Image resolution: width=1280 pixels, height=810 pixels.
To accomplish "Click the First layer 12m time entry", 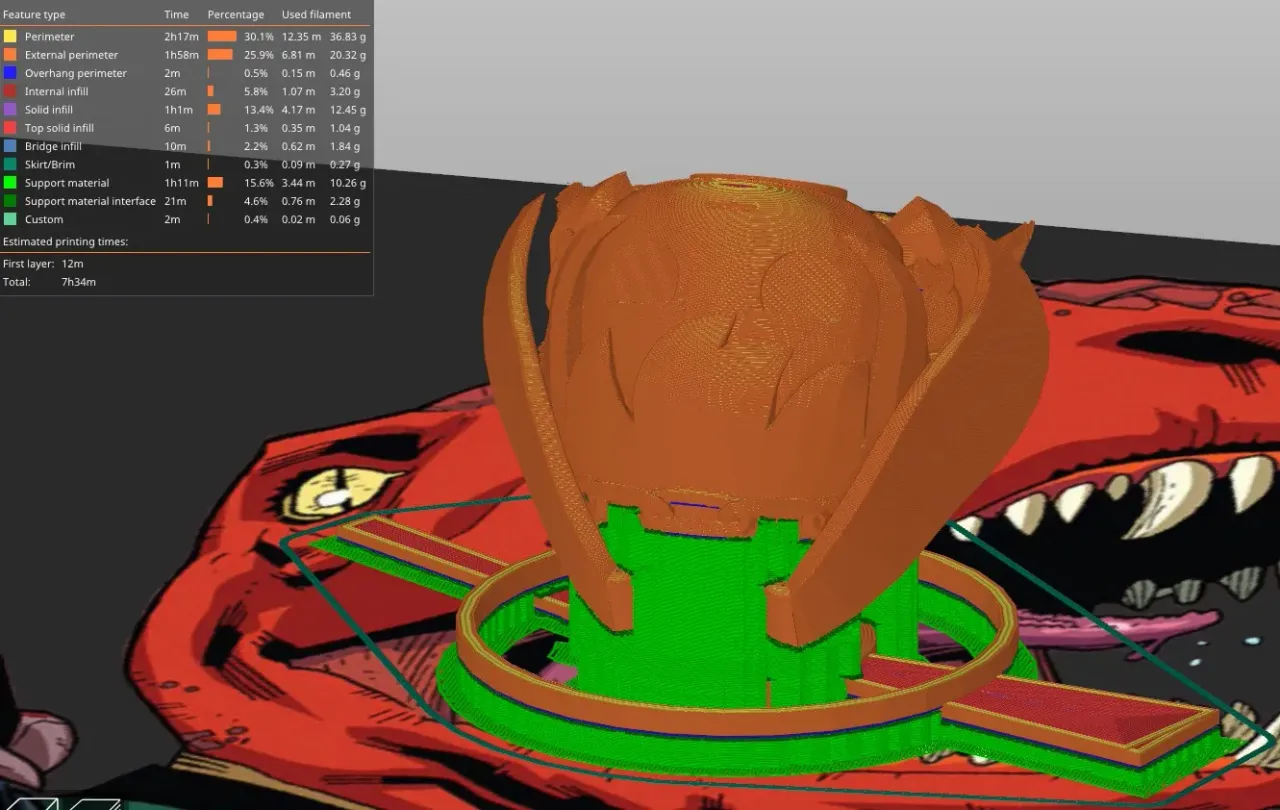I will click(43, 264).
